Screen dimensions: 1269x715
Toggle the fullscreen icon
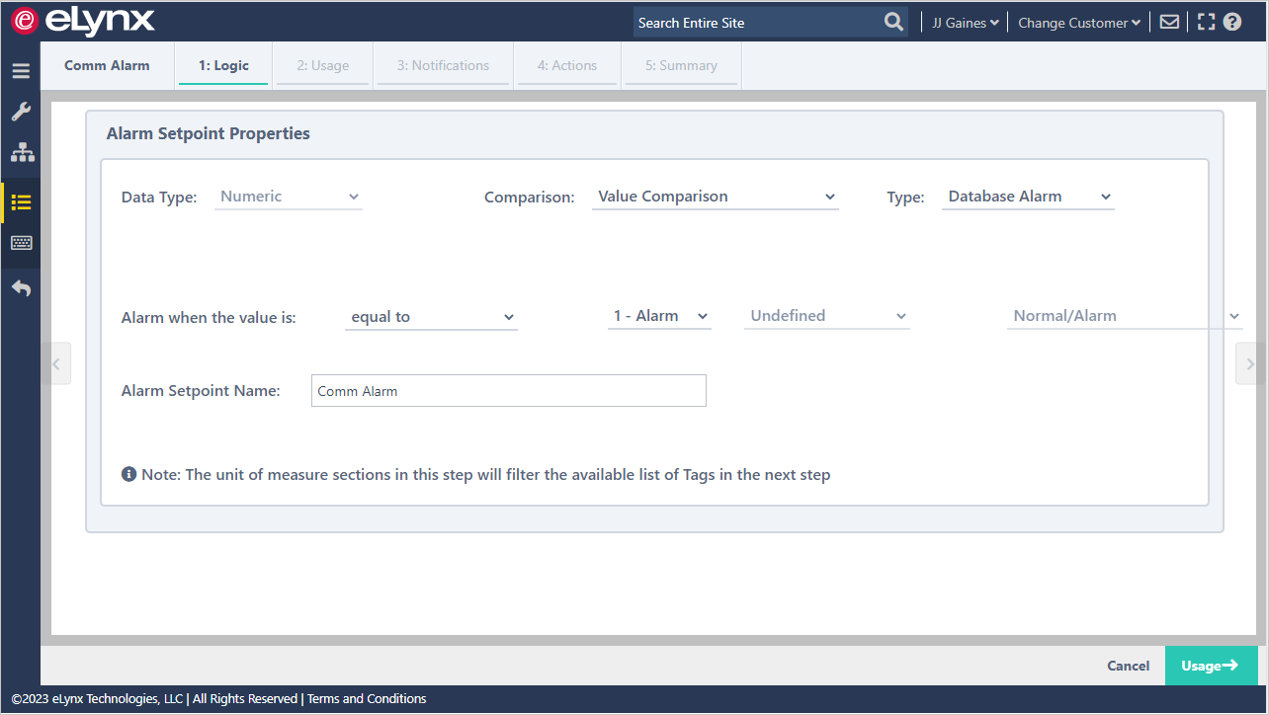tap(1206, 22)
